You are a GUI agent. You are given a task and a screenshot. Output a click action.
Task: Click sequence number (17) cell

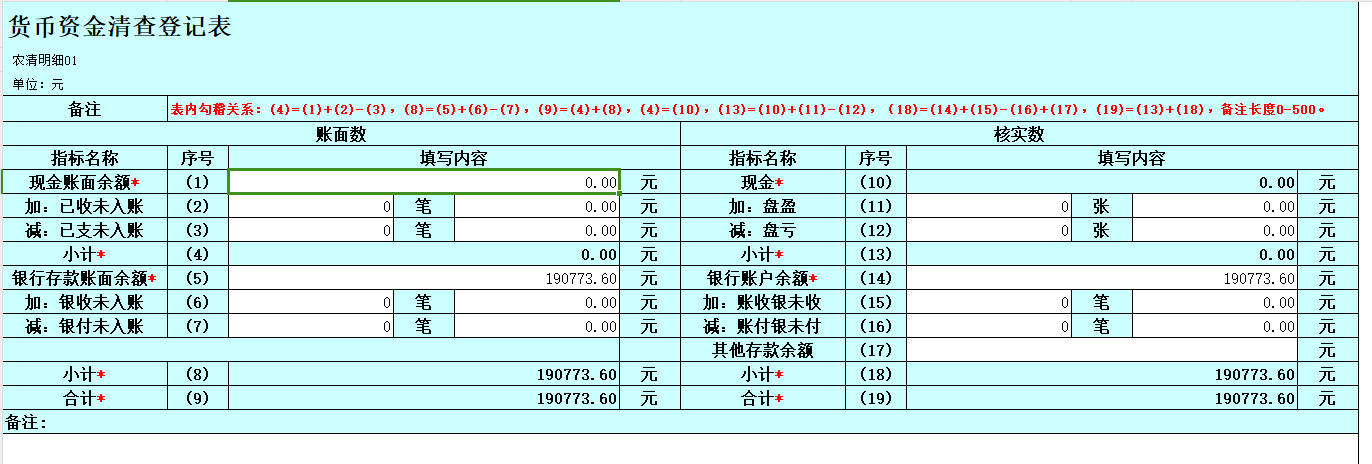pyautogui.click(x=875, y=350)
